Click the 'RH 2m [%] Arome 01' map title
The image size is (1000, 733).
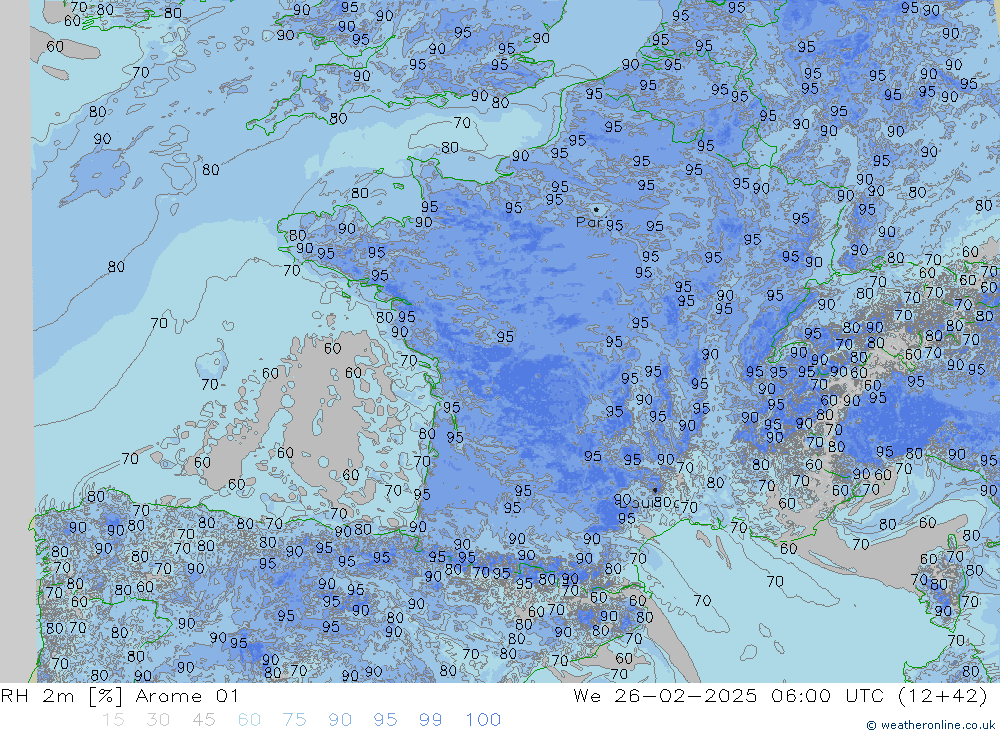pyautogui.click(x=120, y=696)
